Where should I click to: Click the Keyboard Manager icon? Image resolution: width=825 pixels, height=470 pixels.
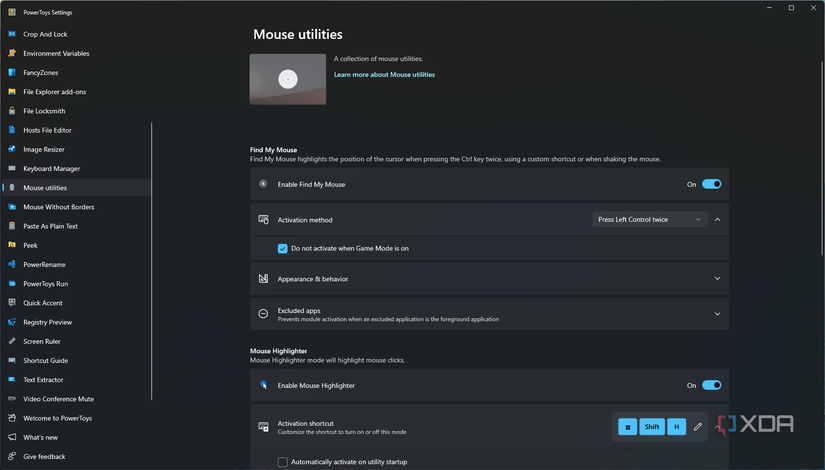[12, 169]
